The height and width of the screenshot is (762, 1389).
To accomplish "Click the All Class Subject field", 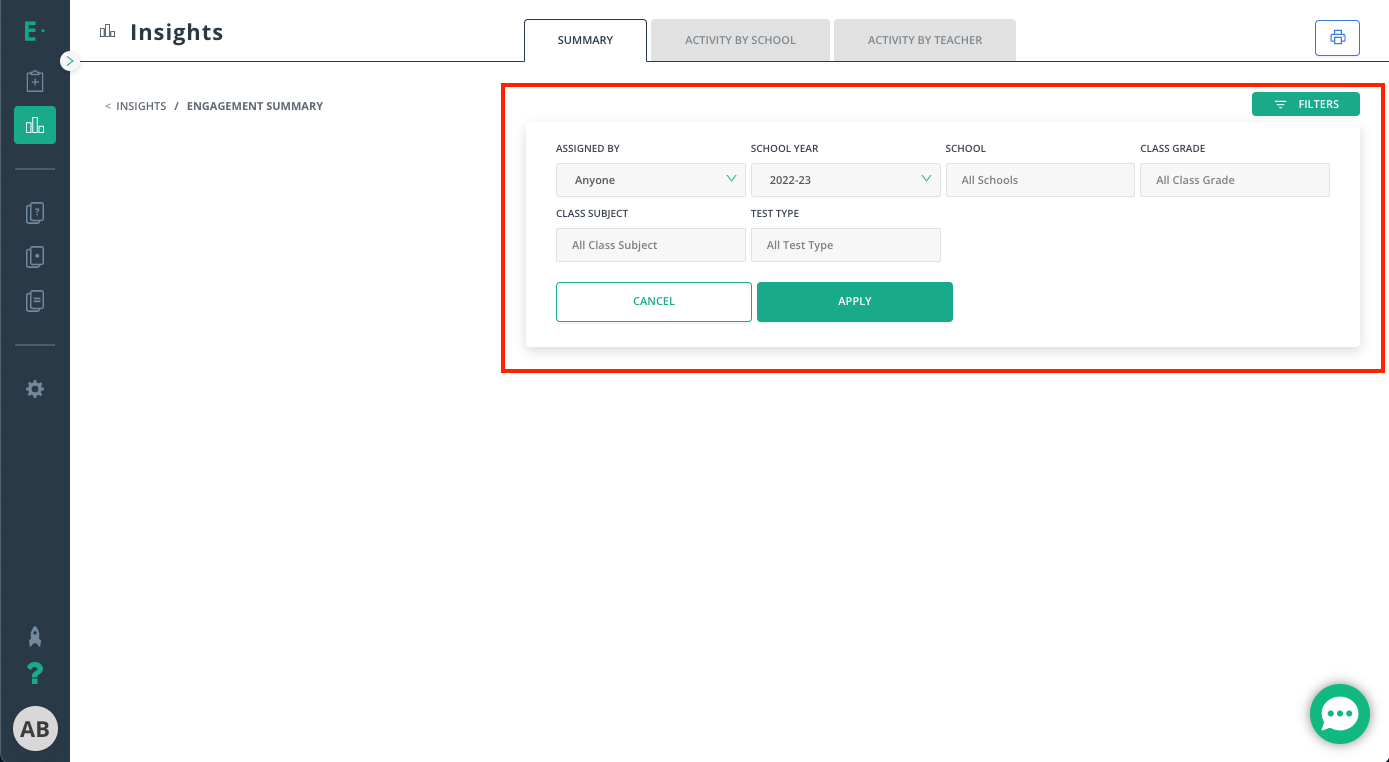I will pyautogui.click(x=651, y=245).
